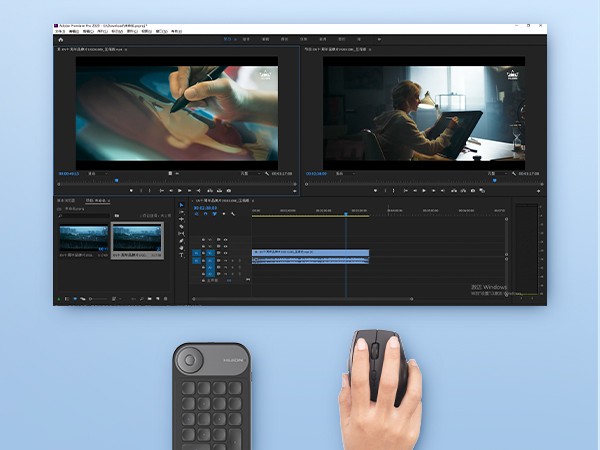Toggle Linked Selection in timeline
Screen dimensions: 600x450
pos(215,214)
